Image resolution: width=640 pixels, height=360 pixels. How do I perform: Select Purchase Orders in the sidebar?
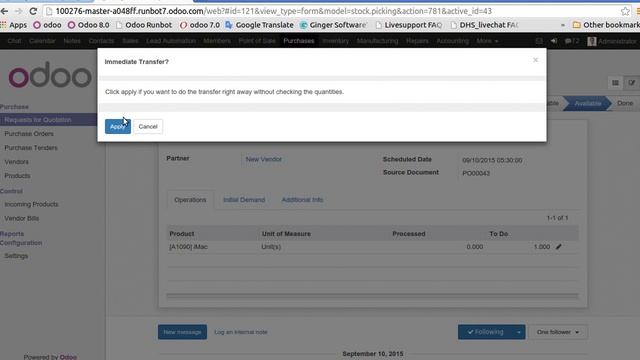click(29, 133)
